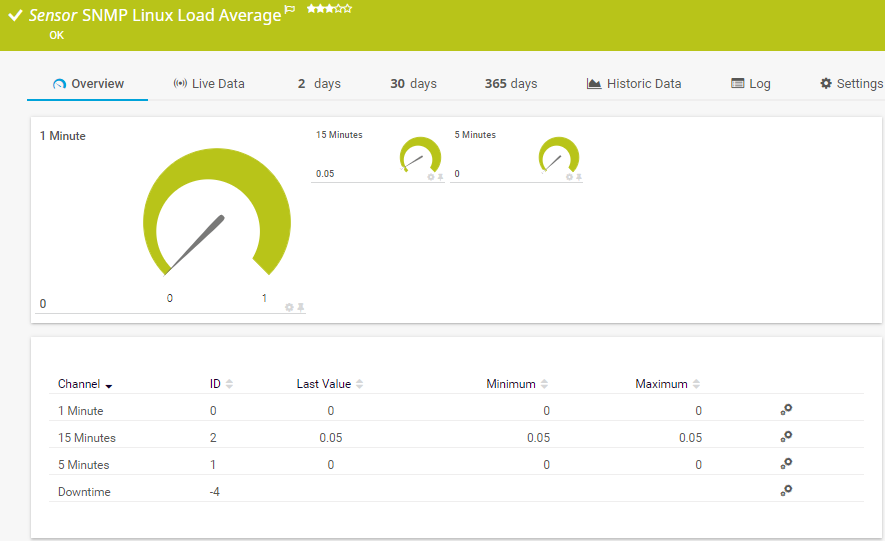
Task: Edit channel settings for 5 Minutes row
Action: tap(786, 464)
